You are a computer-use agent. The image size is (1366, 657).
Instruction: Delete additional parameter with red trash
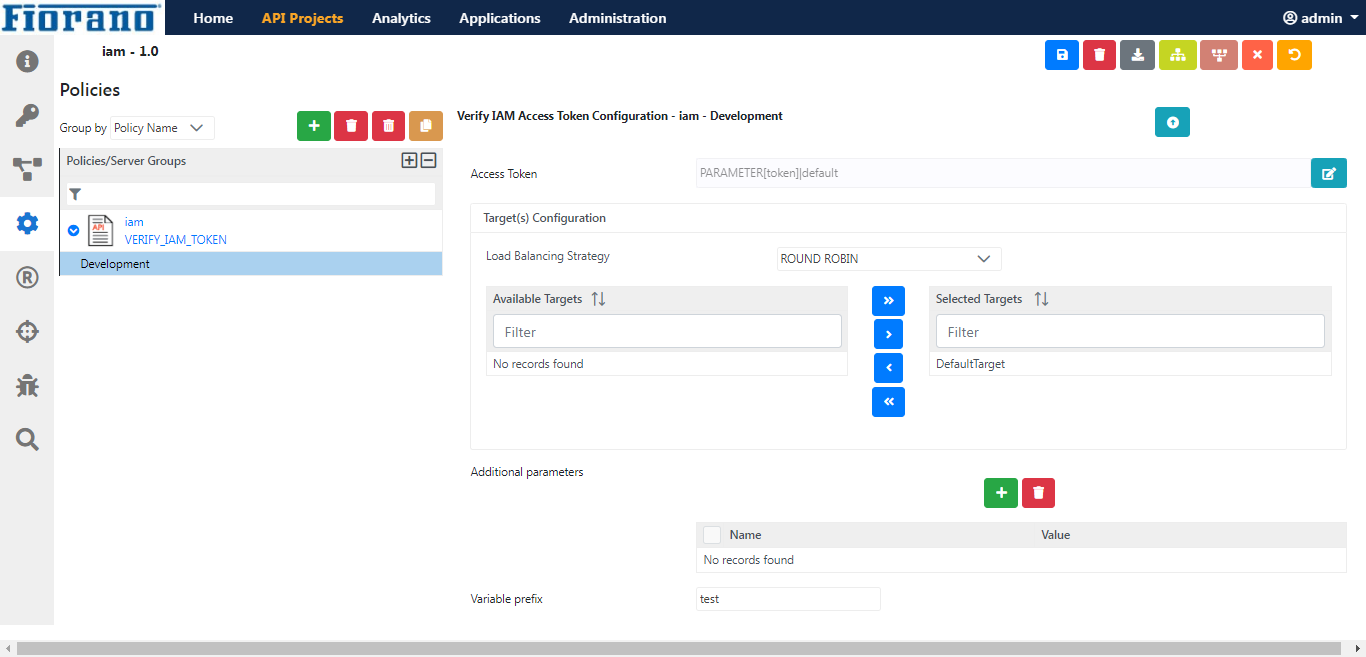1039,493
